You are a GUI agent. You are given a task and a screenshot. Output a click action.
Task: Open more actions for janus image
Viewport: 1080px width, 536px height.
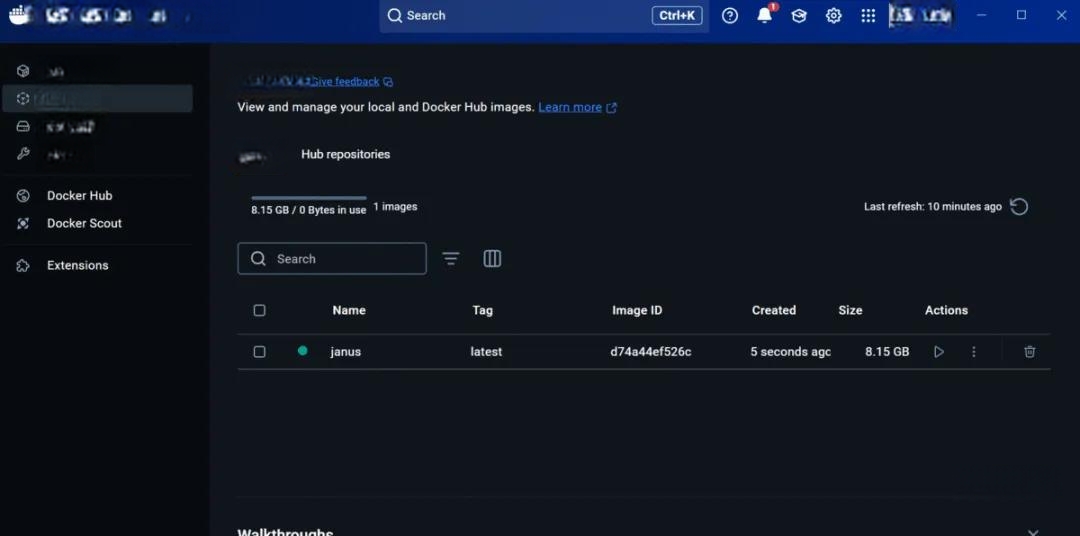click(x=973, y=352)
